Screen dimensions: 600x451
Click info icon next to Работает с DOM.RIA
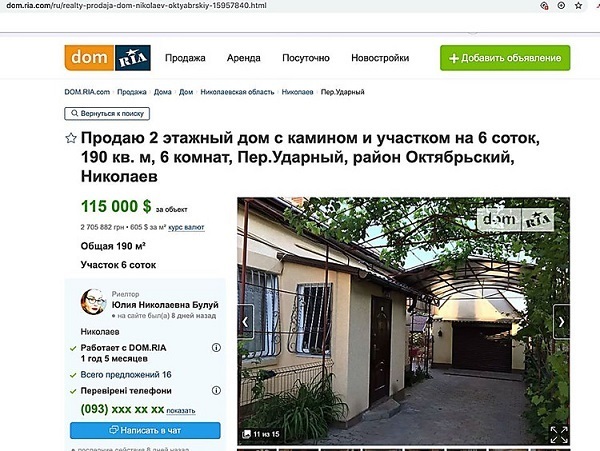tap(216, 348)
